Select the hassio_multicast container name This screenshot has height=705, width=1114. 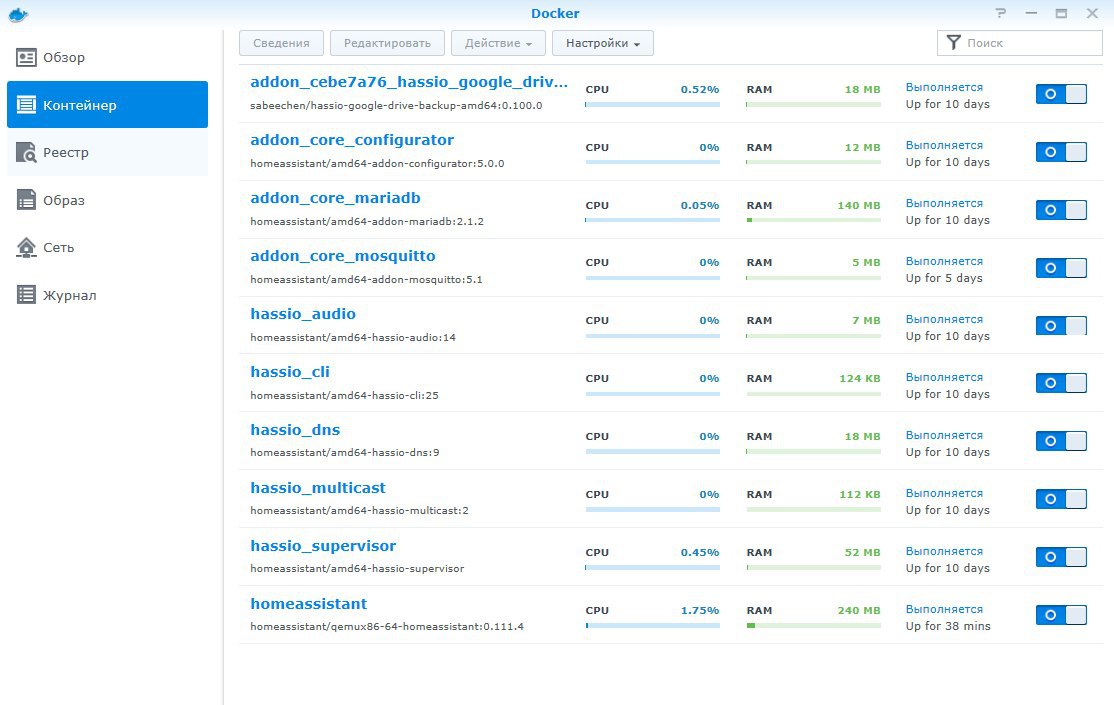(318, 488)
